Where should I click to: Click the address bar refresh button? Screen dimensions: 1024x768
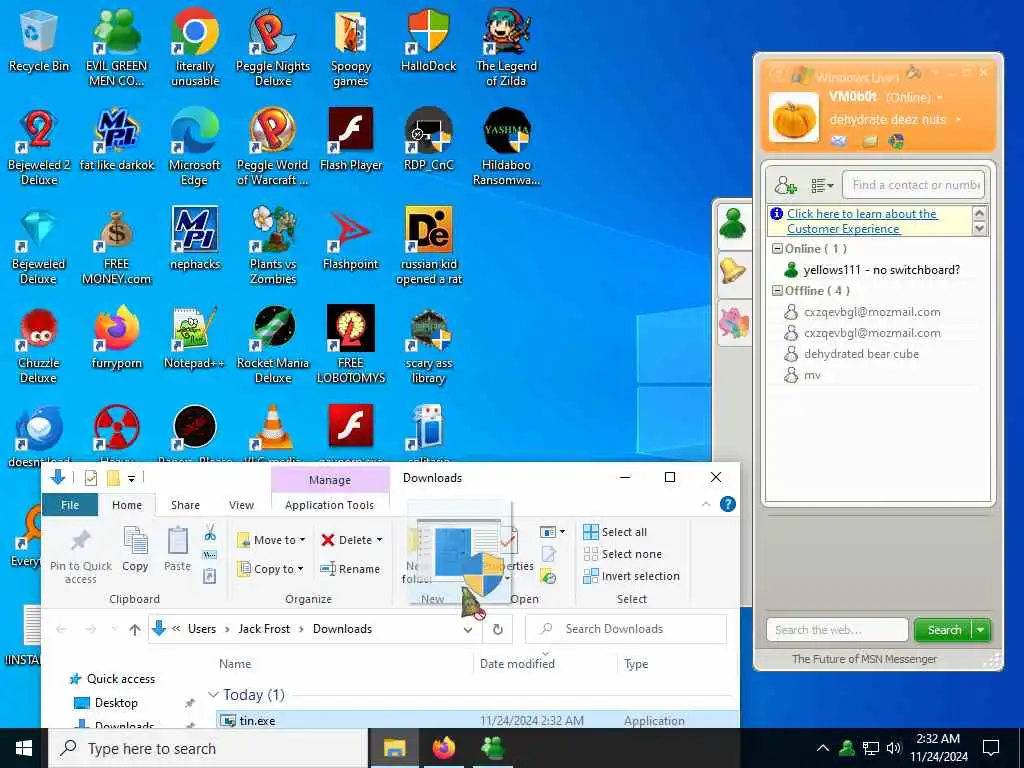tap(498, 630)
